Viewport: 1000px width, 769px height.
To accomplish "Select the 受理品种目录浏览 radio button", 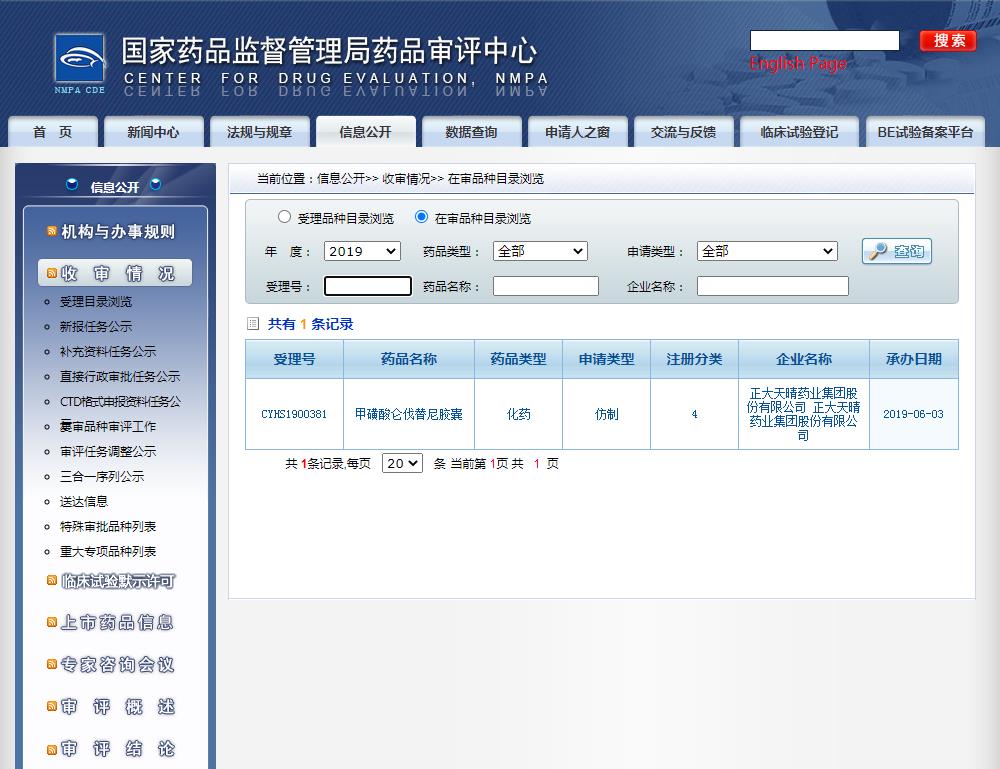I will tap(284, 217).
